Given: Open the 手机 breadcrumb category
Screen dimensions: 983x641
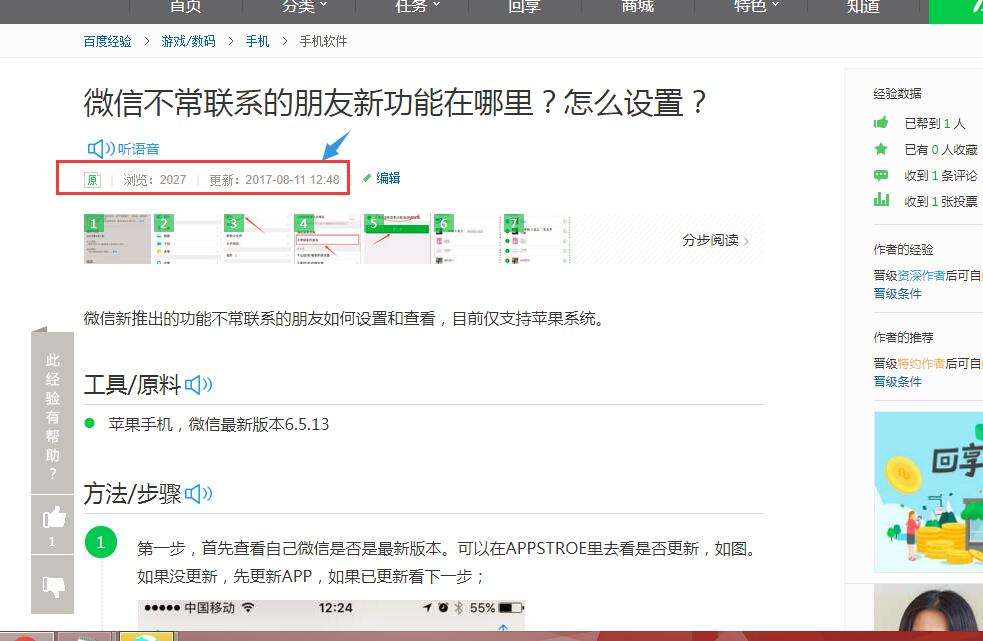Looking at the screenshot, I should [x=257, y=41].
